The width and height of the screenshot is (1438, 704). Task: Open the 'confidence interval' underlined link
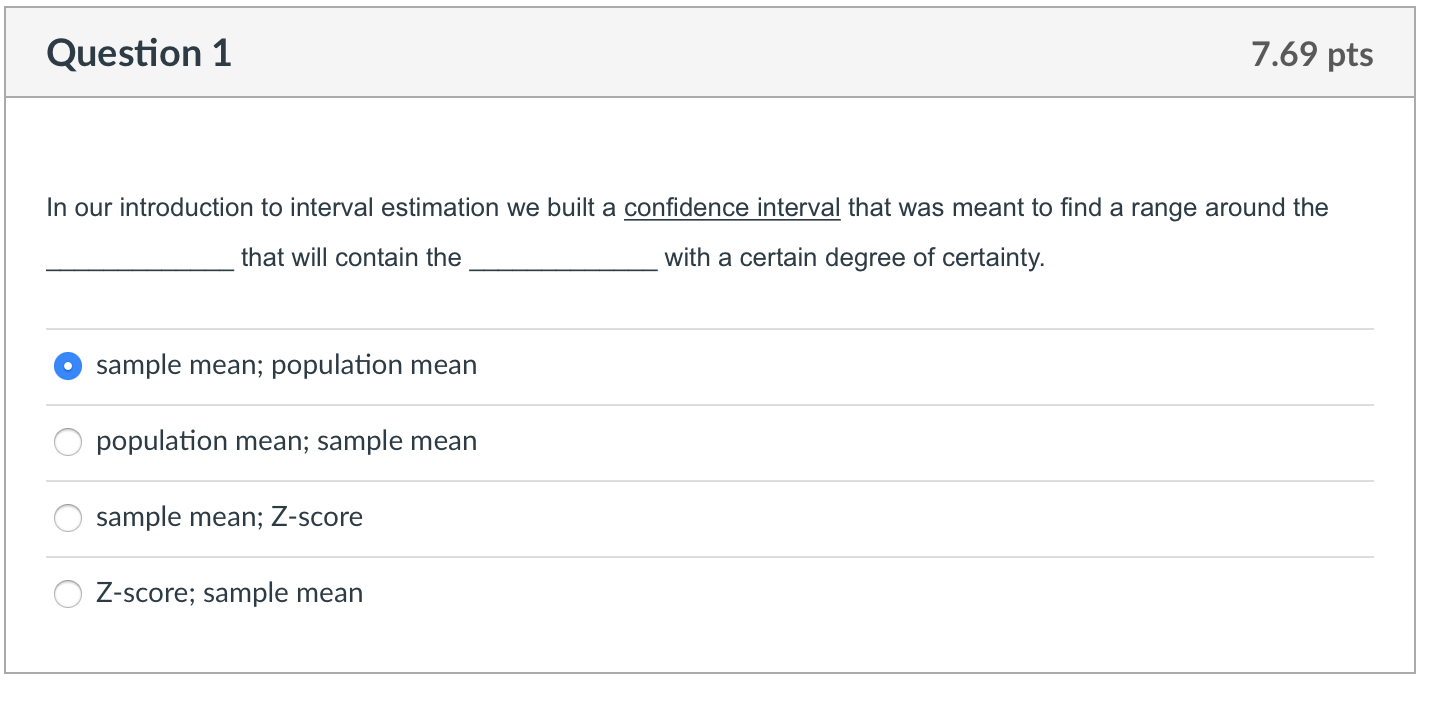732,208
